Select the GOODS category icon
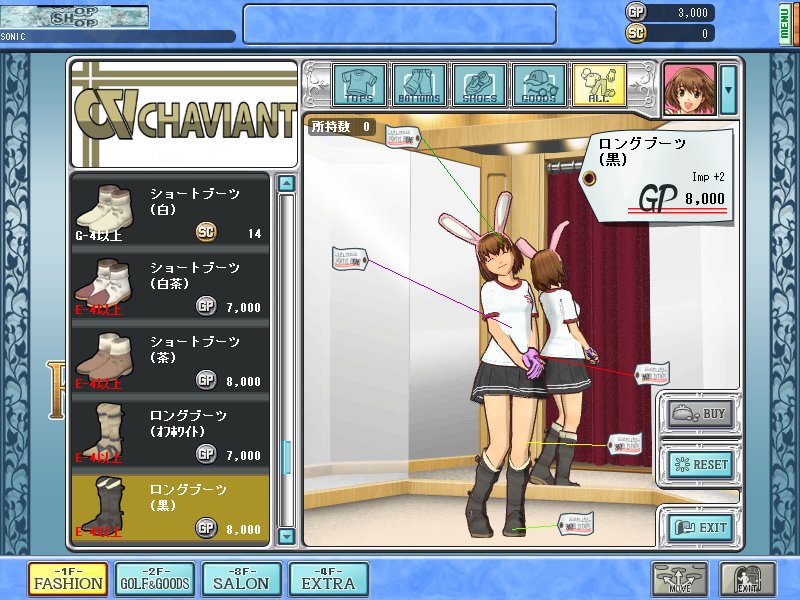Image resolution: width=800 pixels, height=600 pixels. pyautogui.click(x=539, y=85)
